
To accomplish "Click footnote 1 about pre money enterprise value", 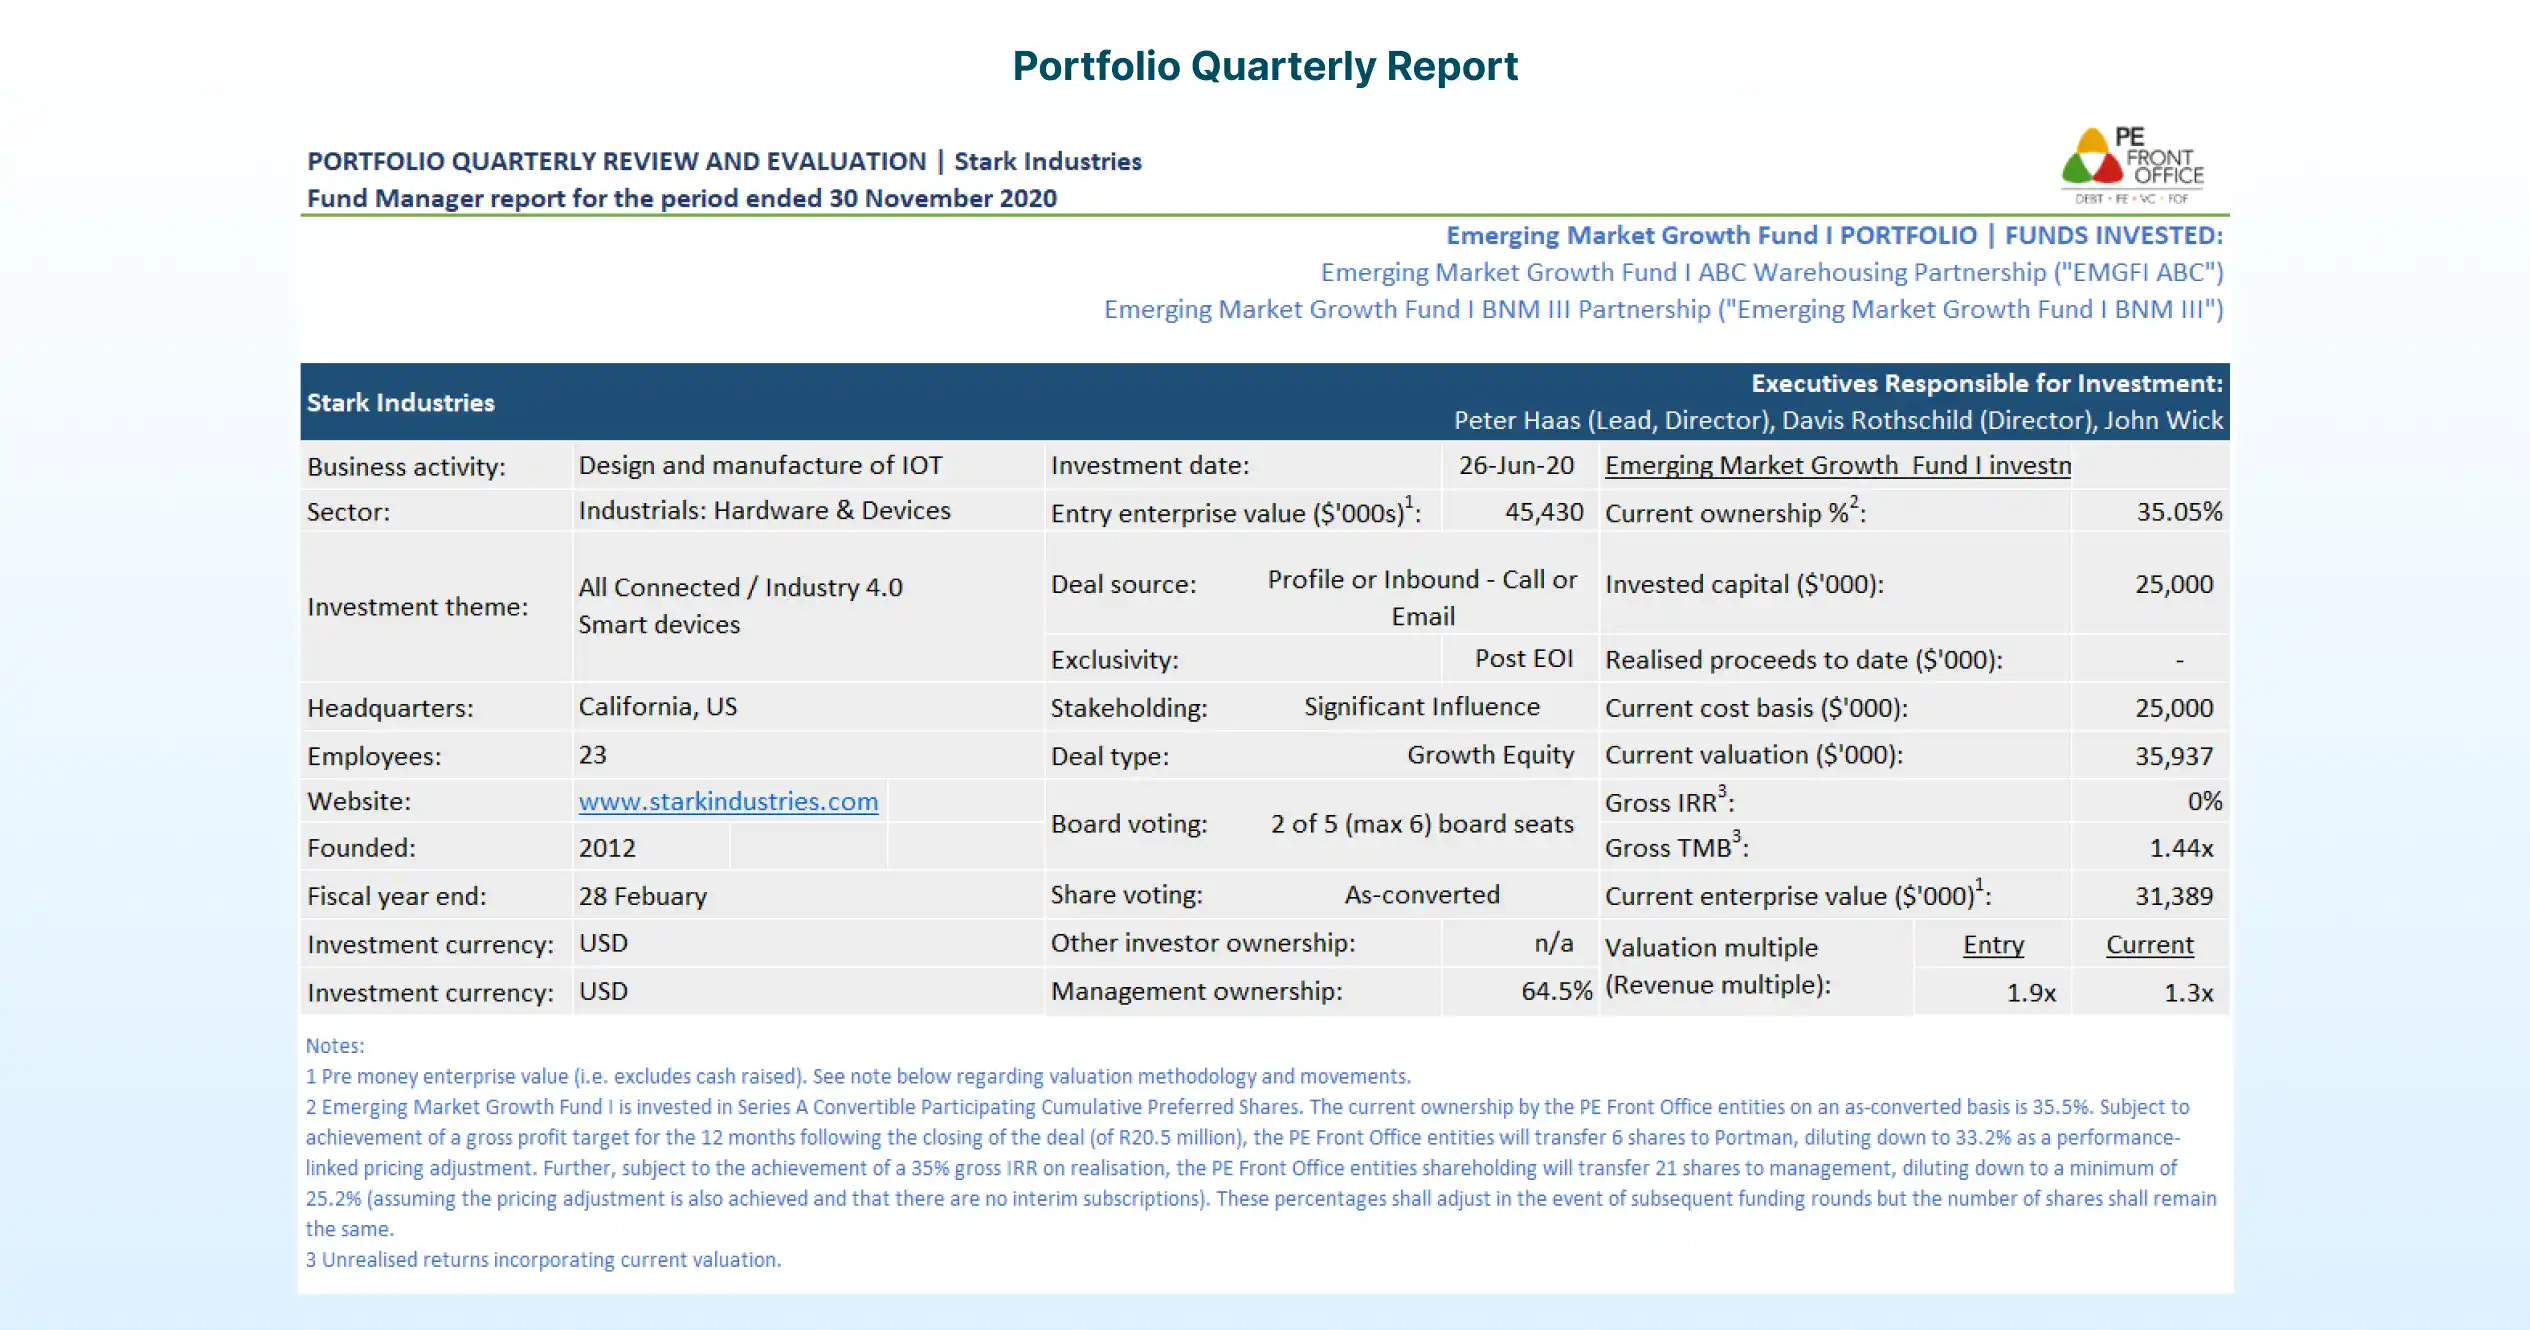I will pos(858,1077).
